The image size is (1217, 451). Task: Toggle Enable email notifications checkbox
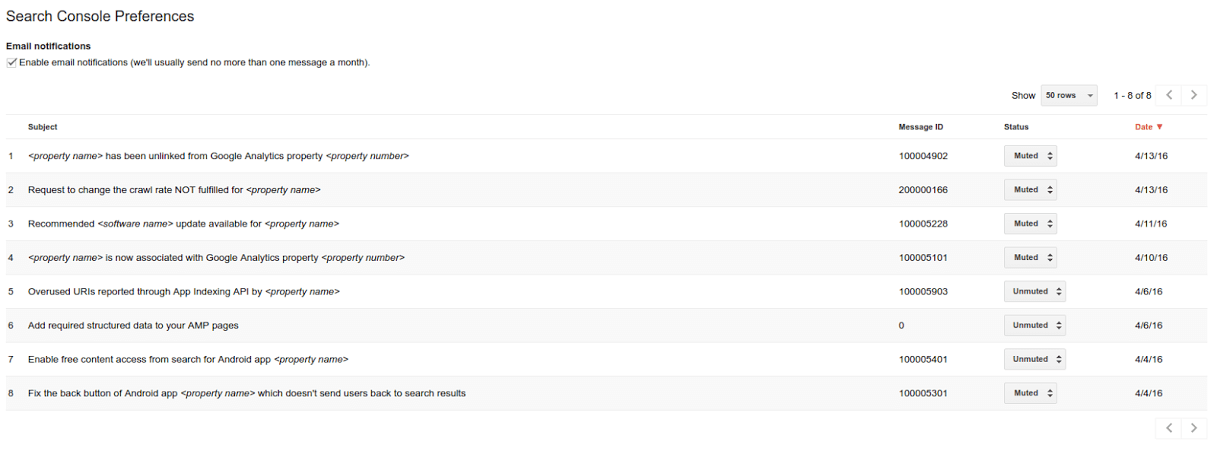pyautogui.click(x=12, y=62)
